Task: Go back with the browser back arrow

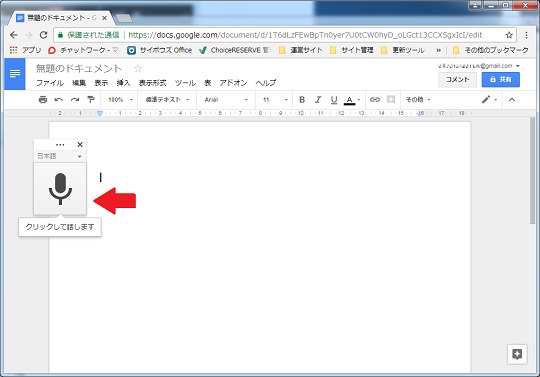Action: click(x=13, y=35)
